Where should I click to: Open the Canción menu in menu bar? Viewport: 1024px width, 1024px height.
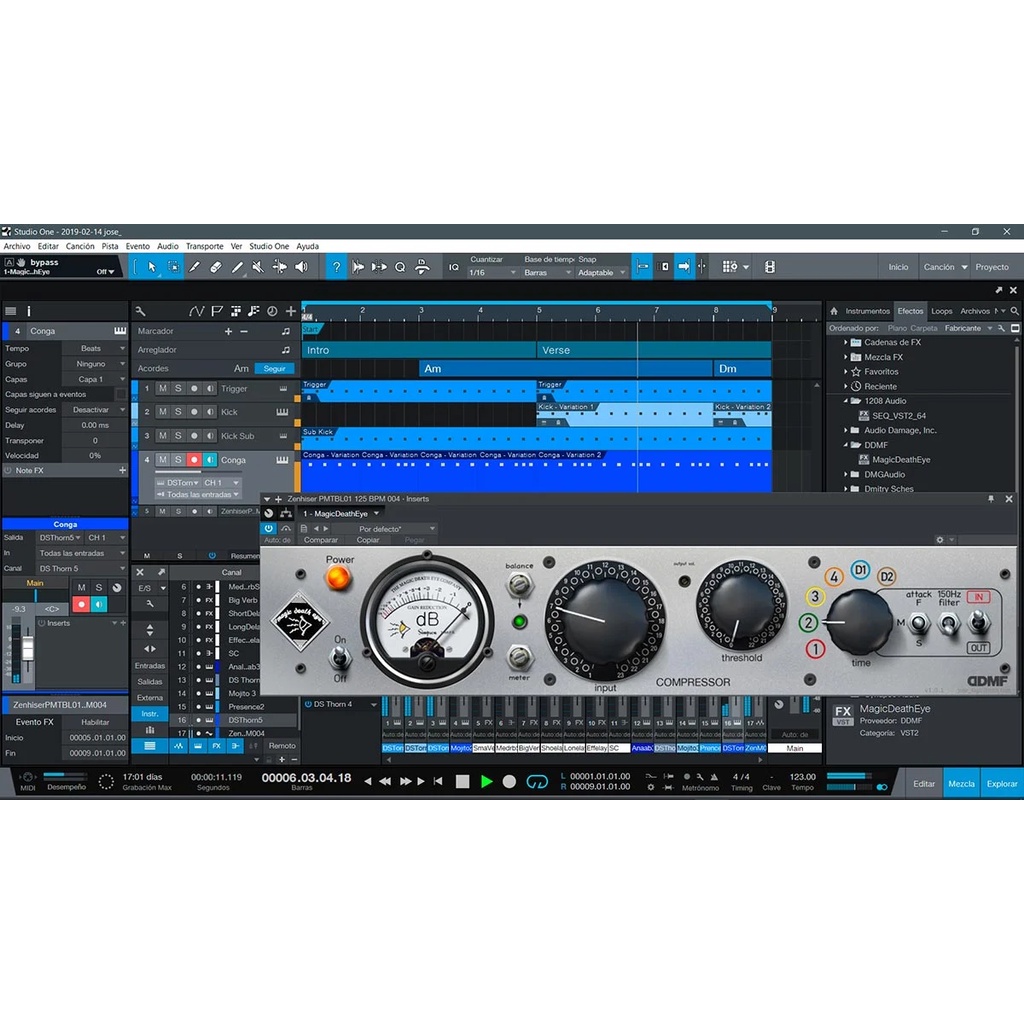[80, 247]
